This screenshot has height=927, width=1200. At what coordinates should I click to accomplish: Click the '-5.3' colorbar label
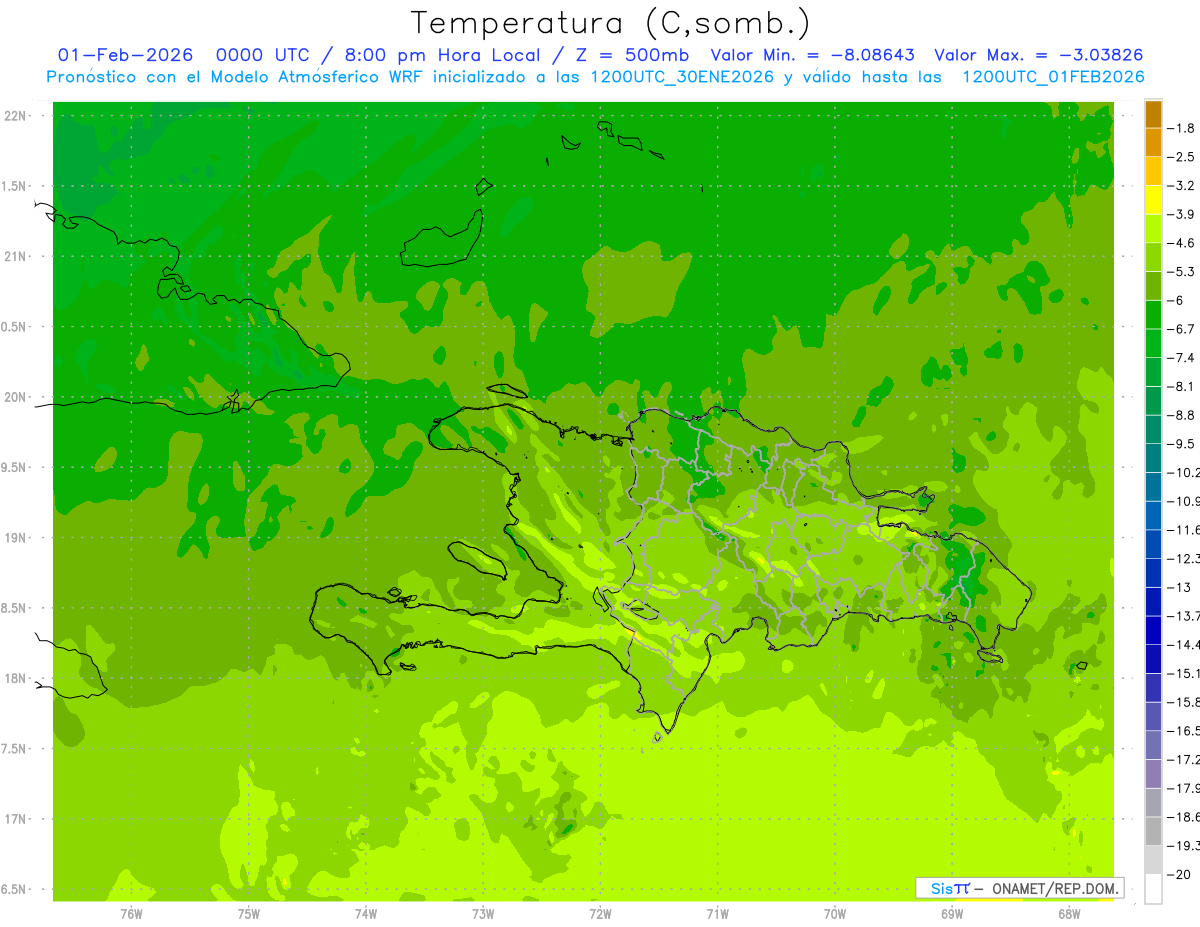point(1183,272)
